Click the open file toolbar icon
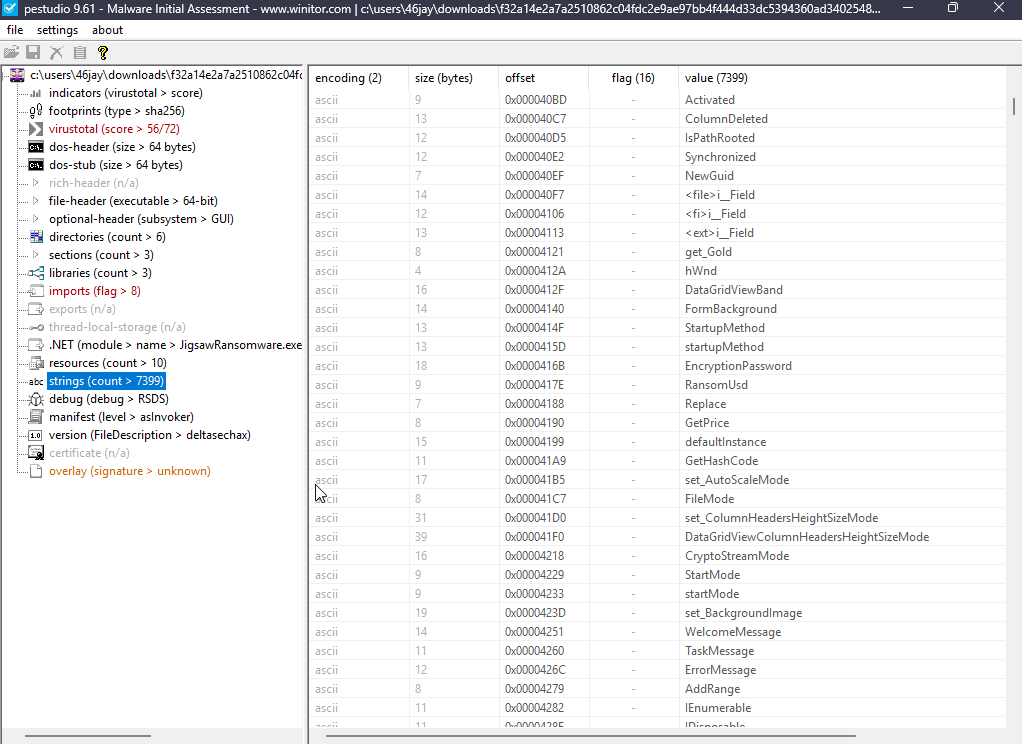Screen dimensions: 1022x744 pyautogui.click(x=11, y=53)
